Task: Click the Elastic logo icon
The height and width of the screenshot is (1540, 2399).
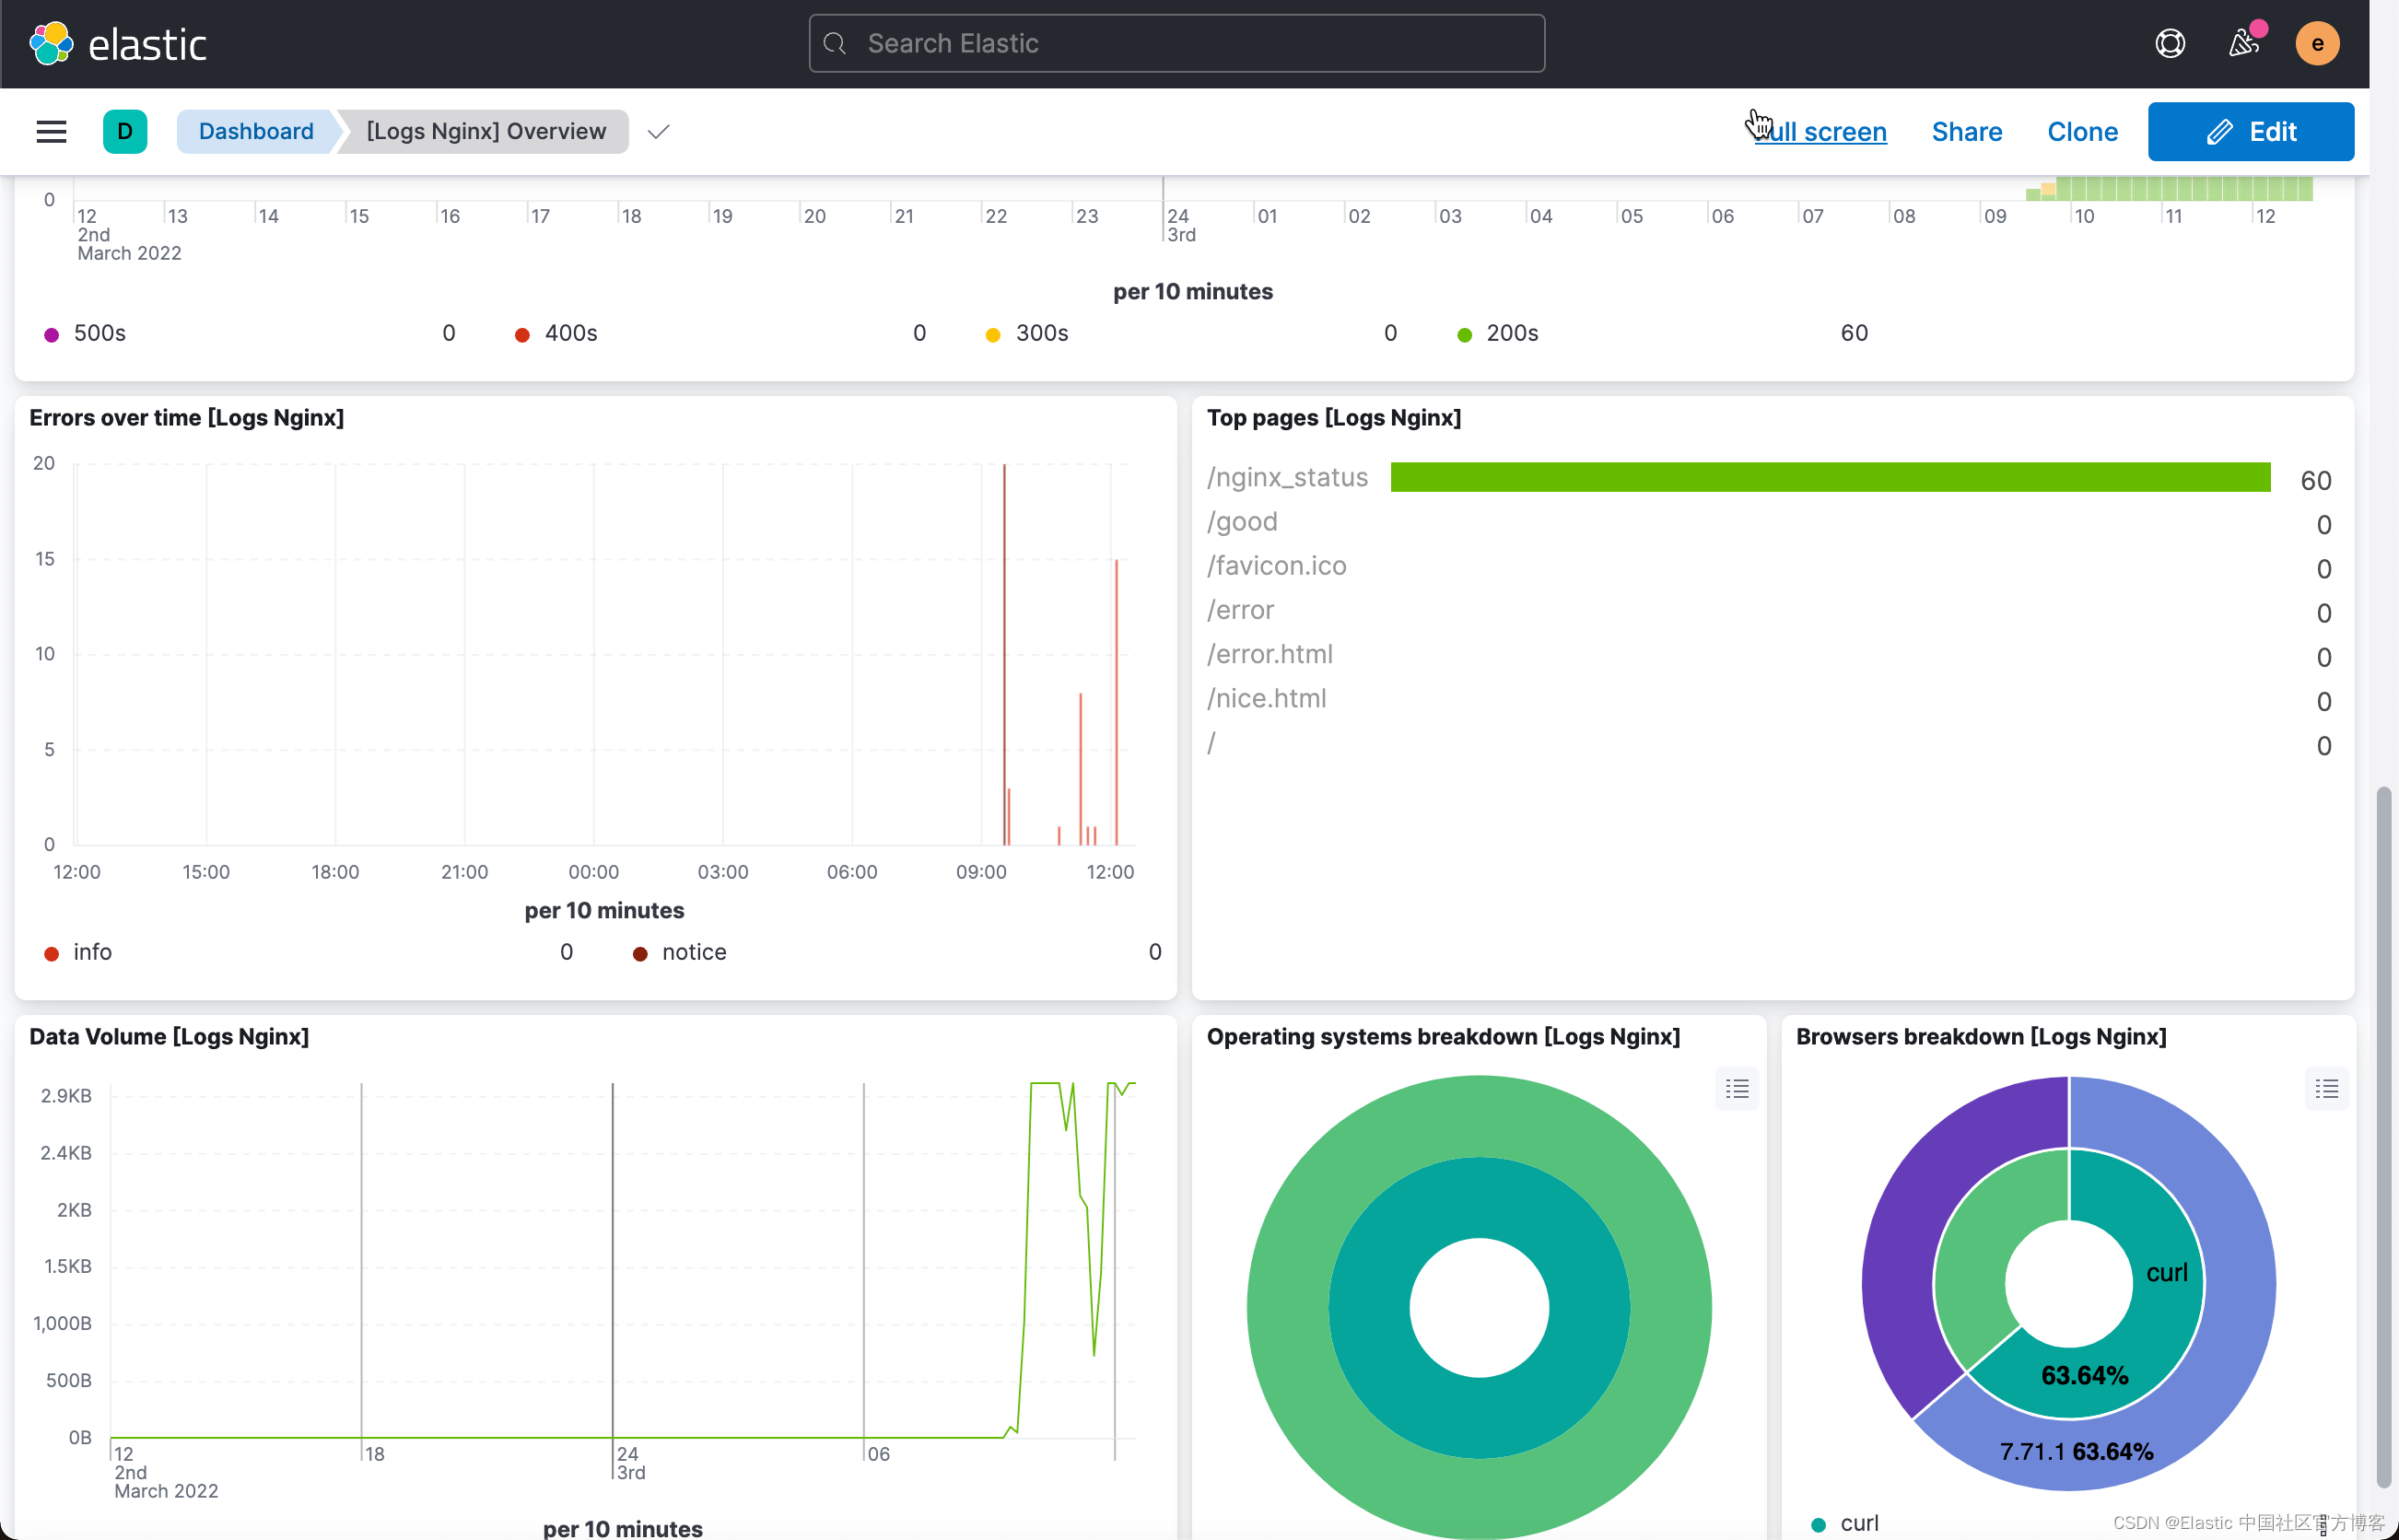Action: 51,44
